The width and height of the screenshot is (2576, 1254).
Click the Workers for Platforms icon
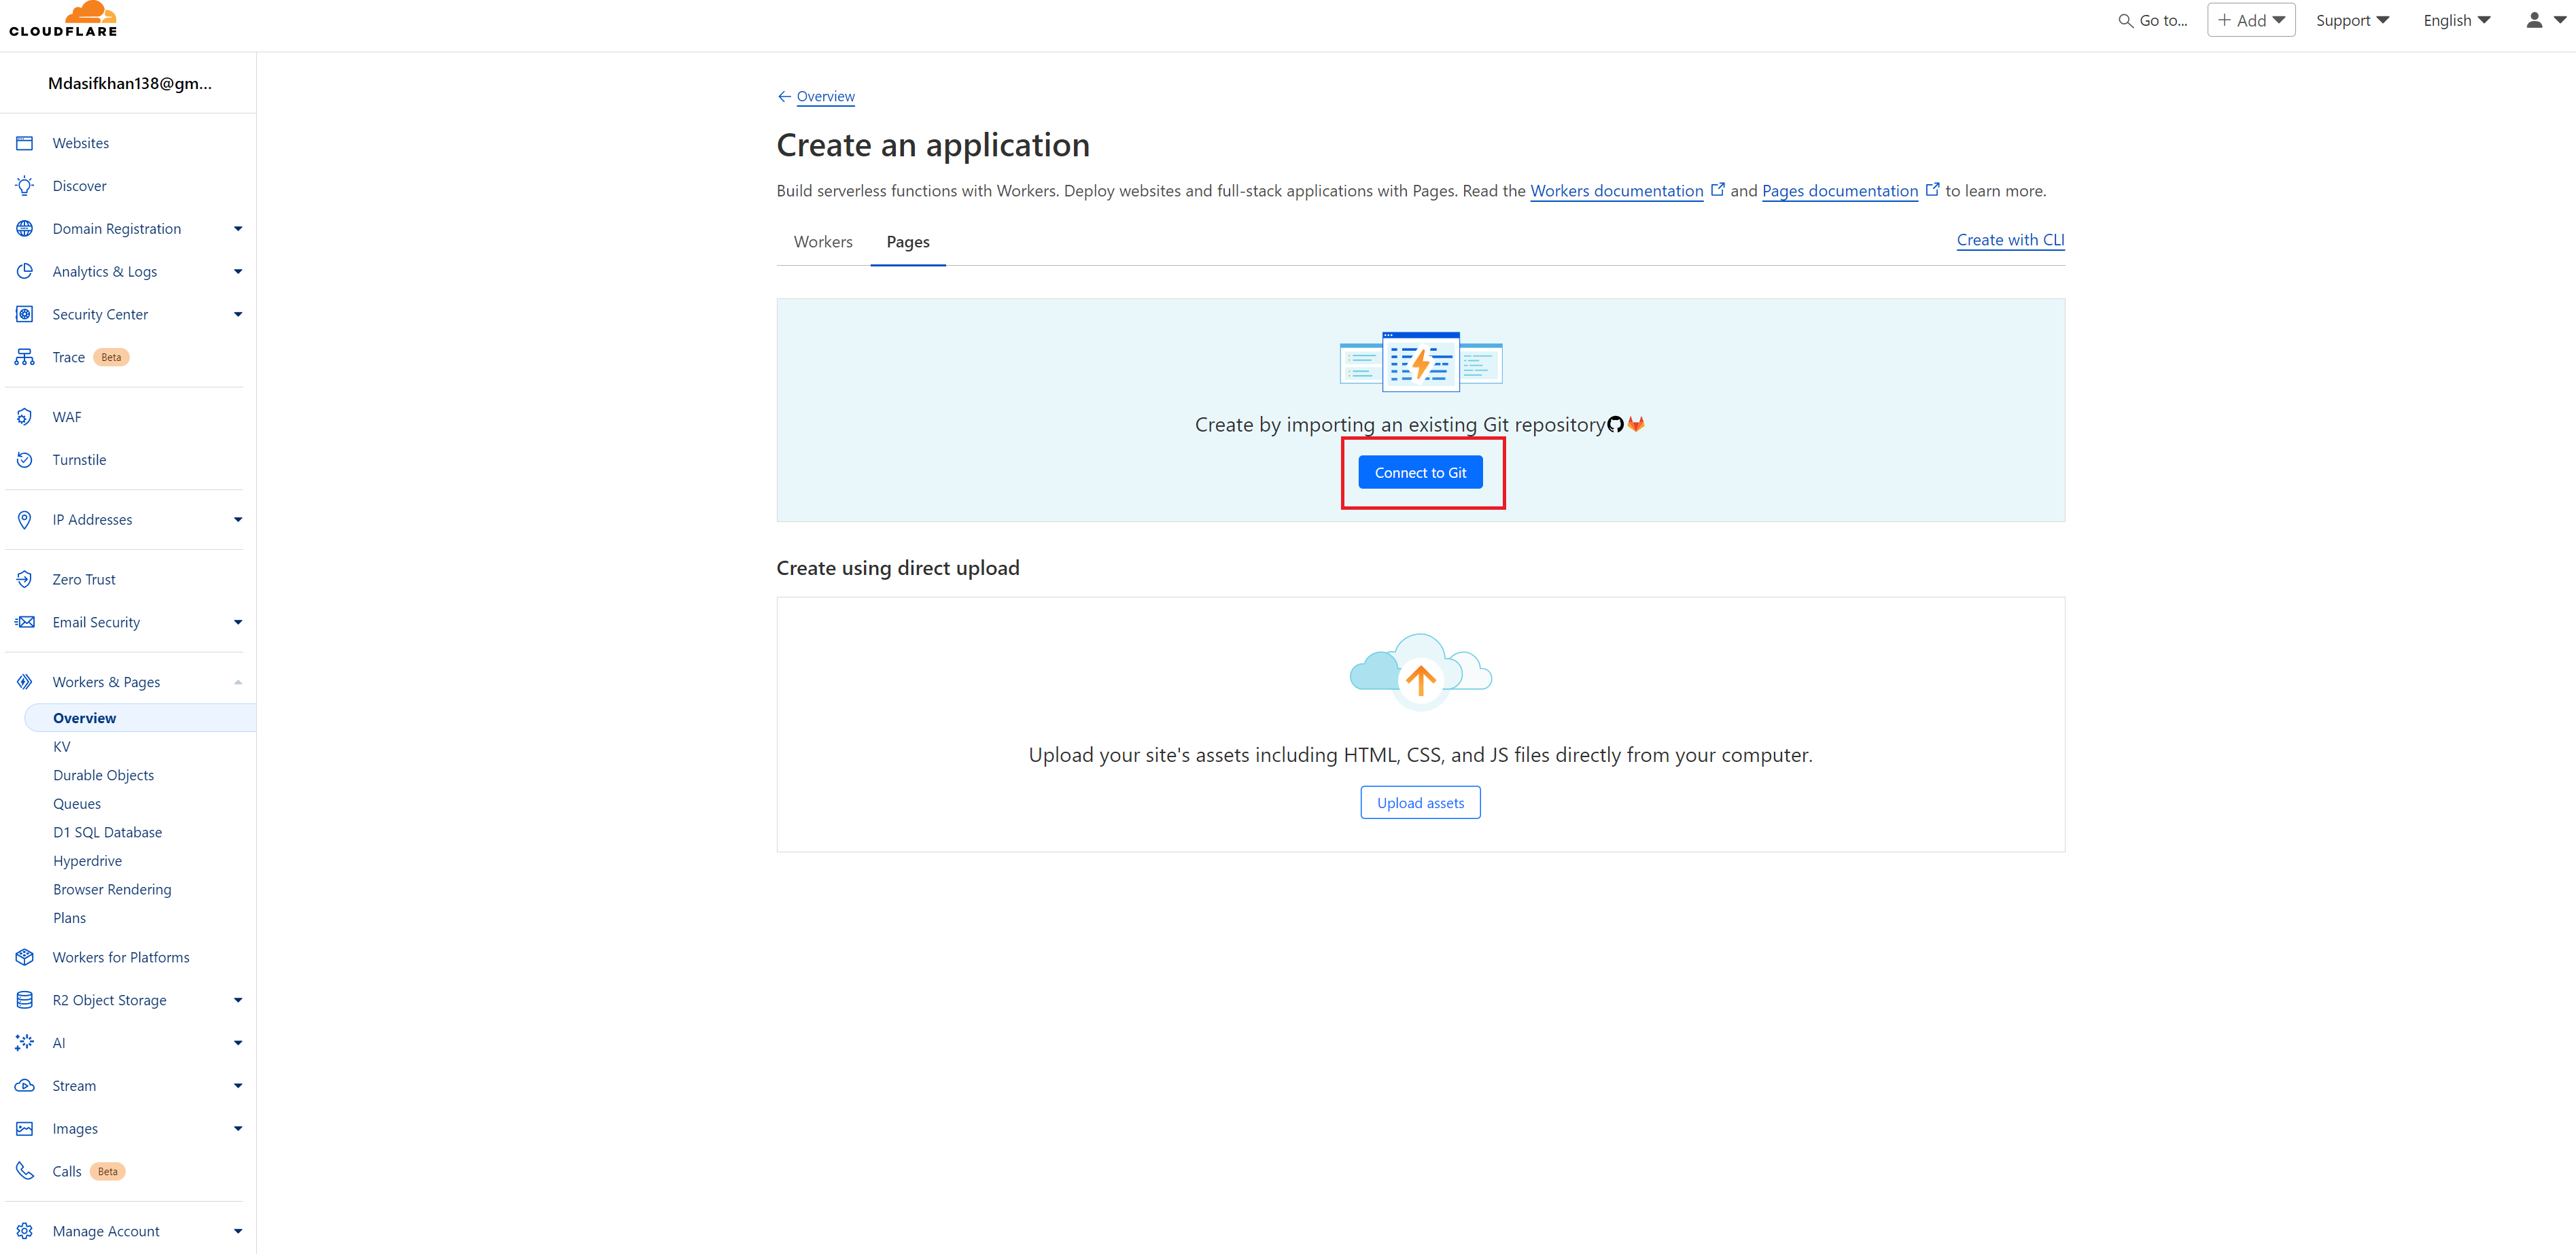click(x=25, y=957)
